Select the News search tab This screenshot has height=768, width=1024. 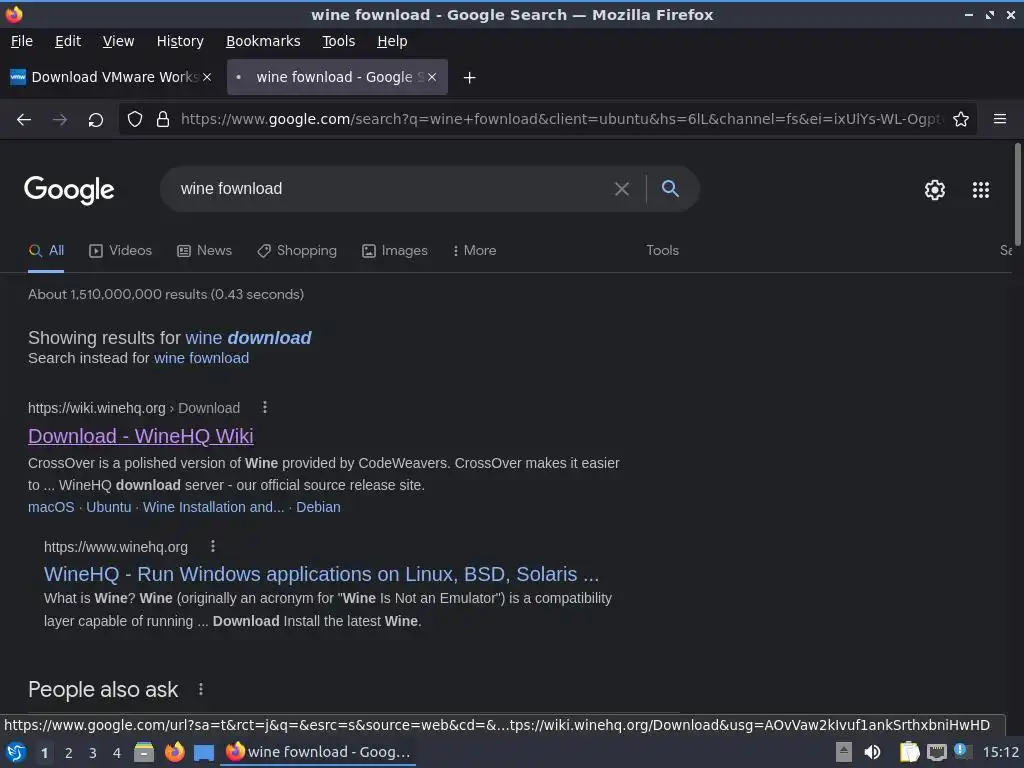[x=204, y=251]
